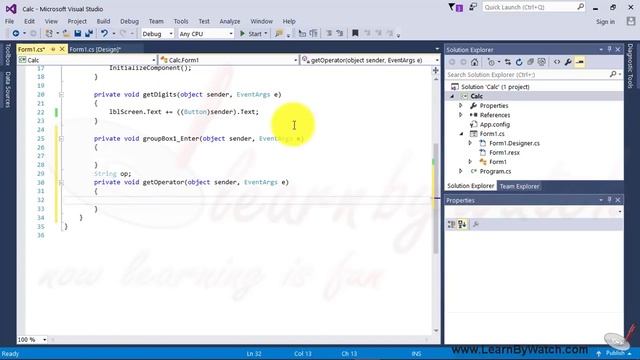Image resolution: width=640 pixels, height=360 pixels.
Task: Collapse the getDigits method outline
Action: 61,95
